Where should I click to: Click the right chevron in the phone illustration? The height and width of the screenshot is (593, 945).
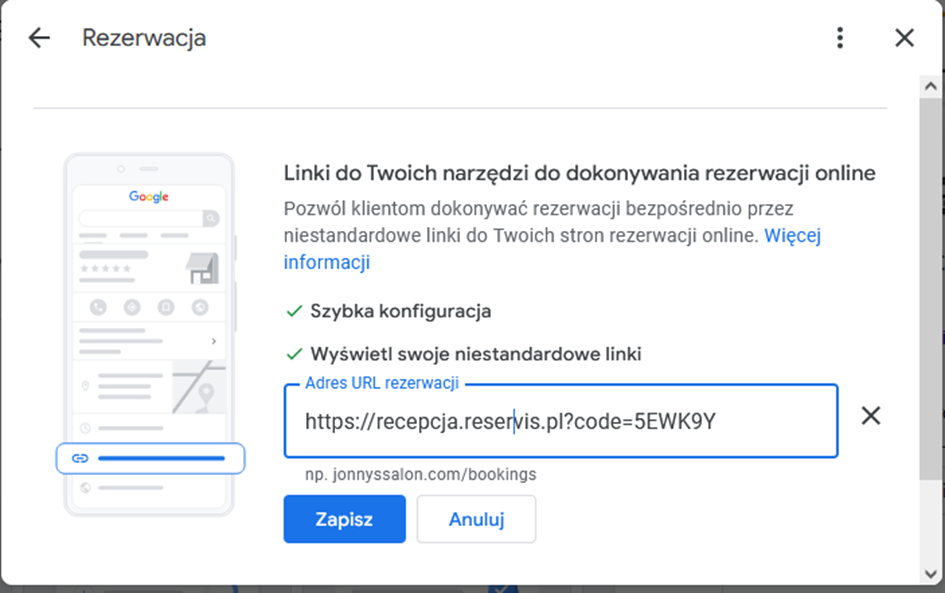pos(214,341)
